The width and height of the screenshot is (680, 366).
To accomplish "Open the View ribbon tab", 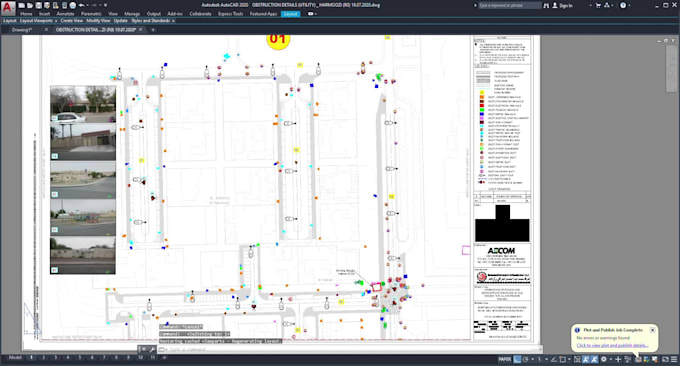I will pos(113,14).
